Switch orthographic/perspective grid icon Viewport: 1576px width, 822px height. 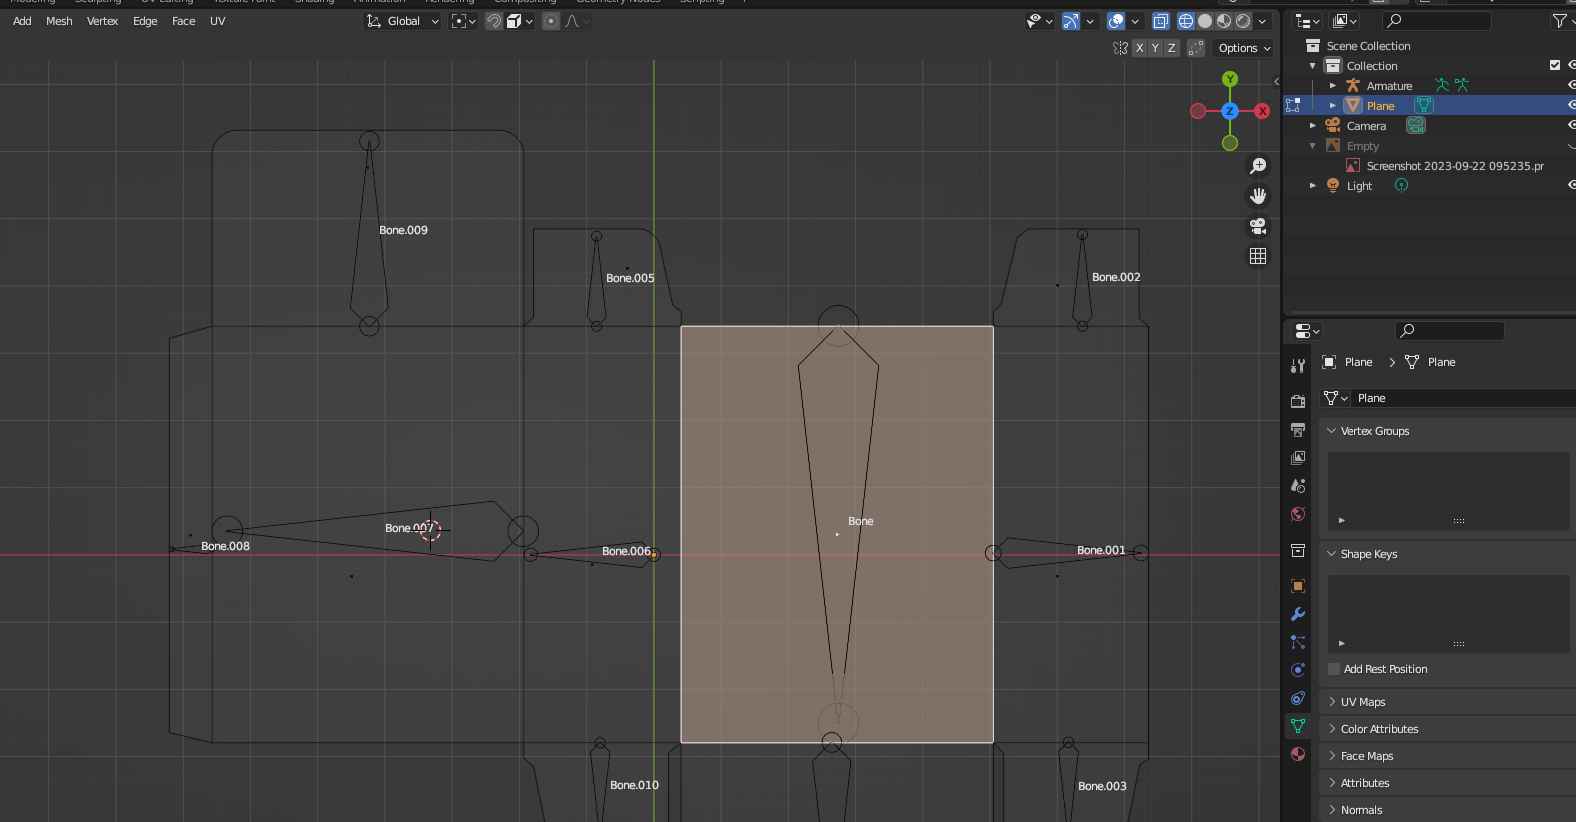pos(1258,256)
